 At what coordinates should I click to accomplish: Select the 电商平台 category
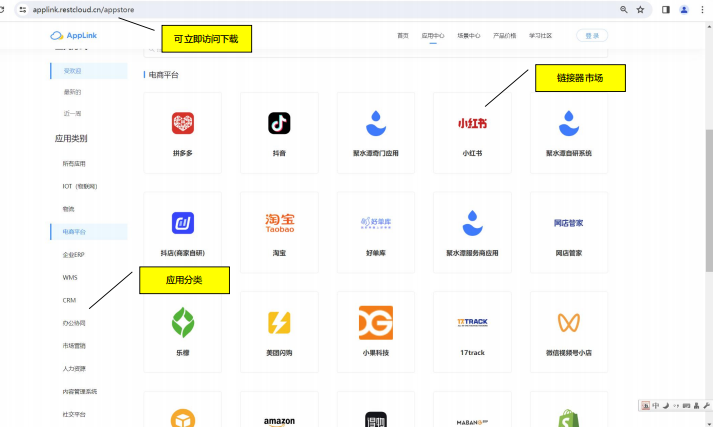89,232
